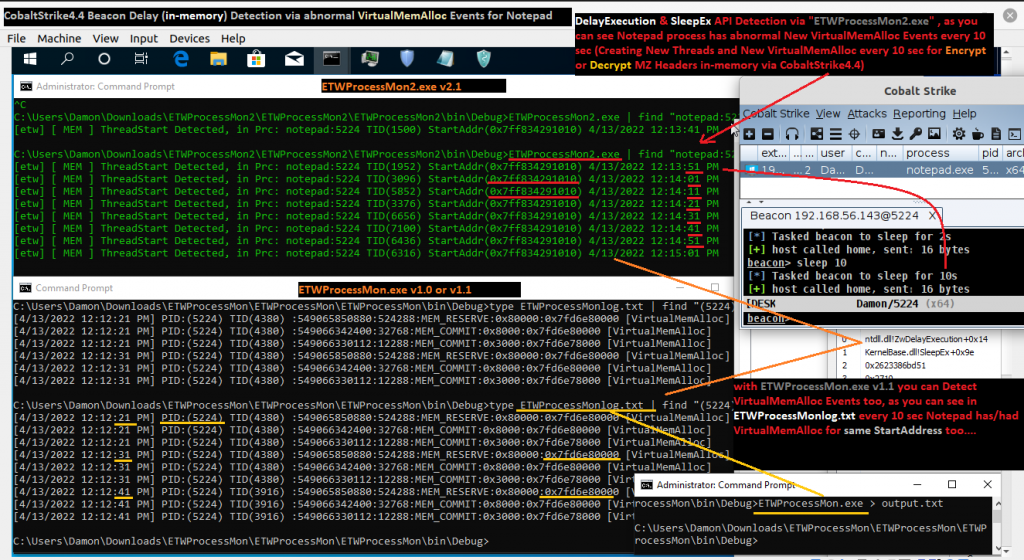Collapse the session pane with split arrows
The height and width of the screenshot is (560, 1024).
749,202
